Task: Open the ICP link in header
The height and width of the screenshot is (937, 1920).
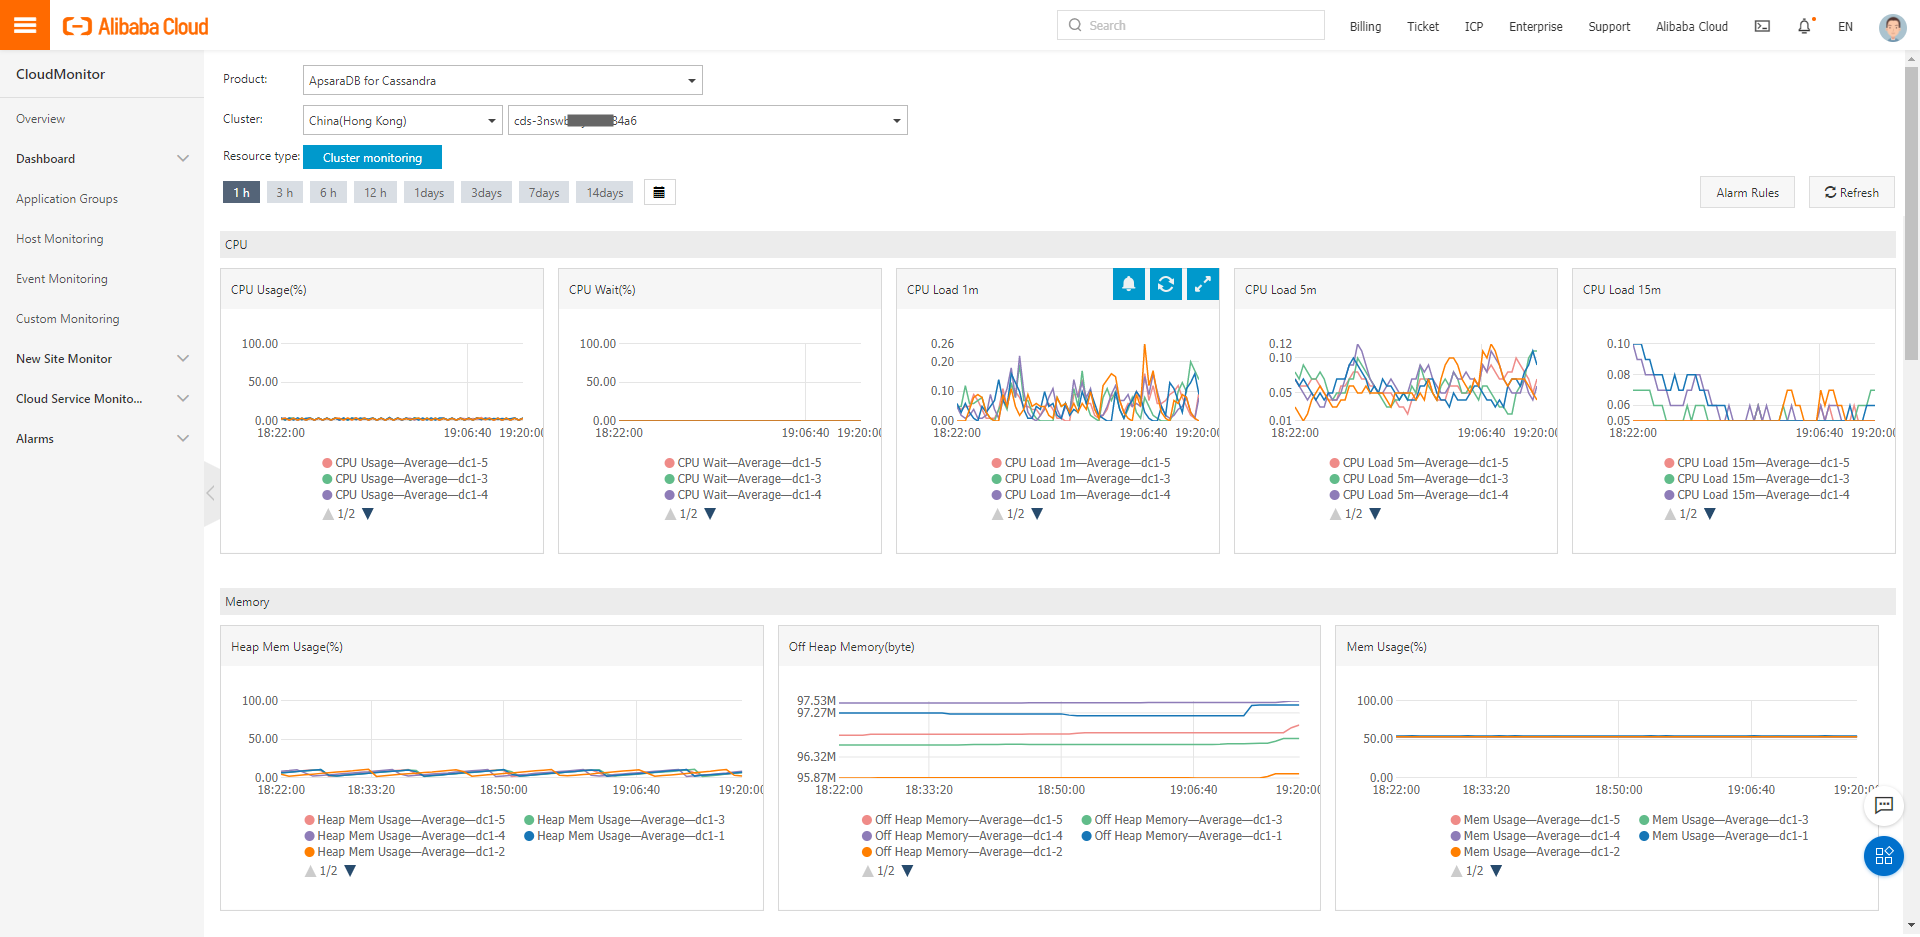Action: pyautogui.click(x=1474, y=27)
